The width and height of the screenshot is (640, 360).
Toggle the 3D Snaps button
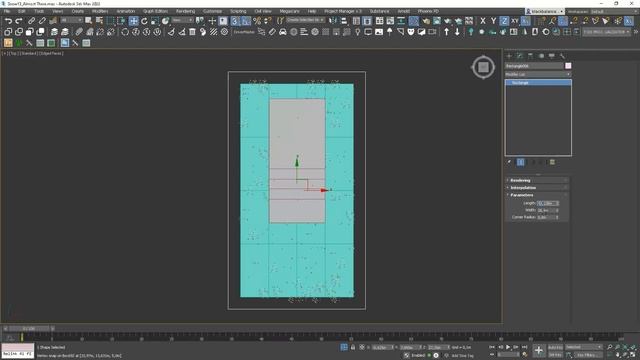click(235, 21)
